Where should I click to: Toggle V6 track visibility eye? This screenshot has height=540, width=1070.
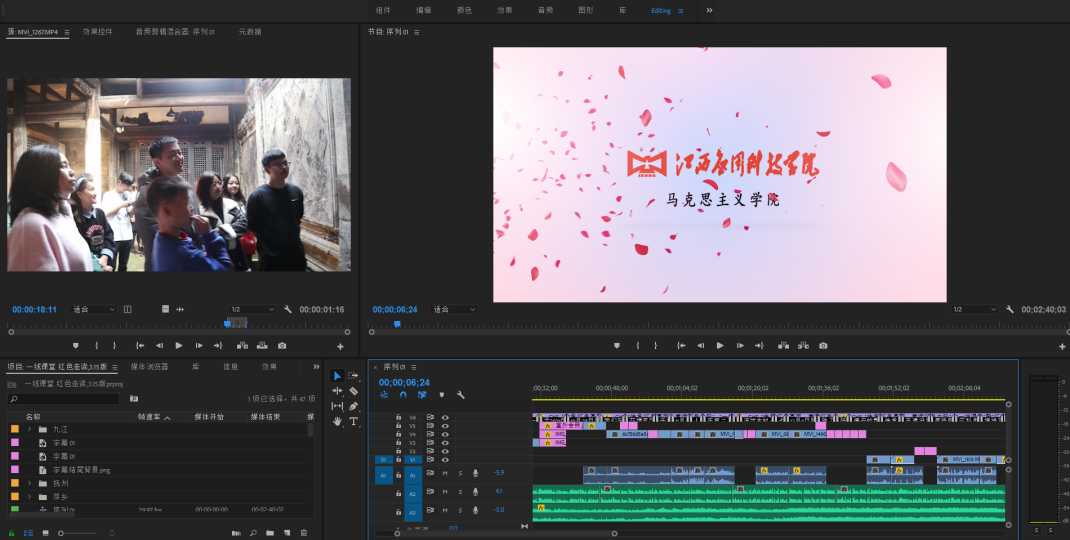click(x=445, y=417)
